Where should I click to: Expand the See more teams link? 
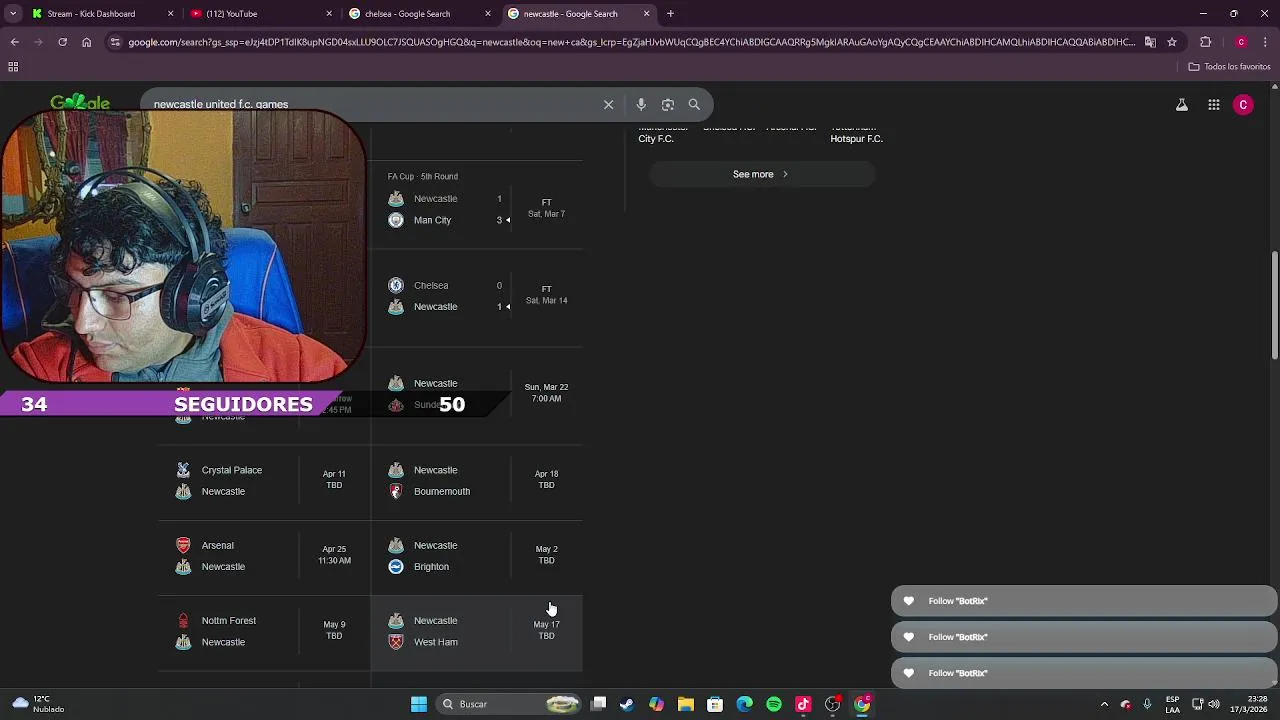[761, 174]
